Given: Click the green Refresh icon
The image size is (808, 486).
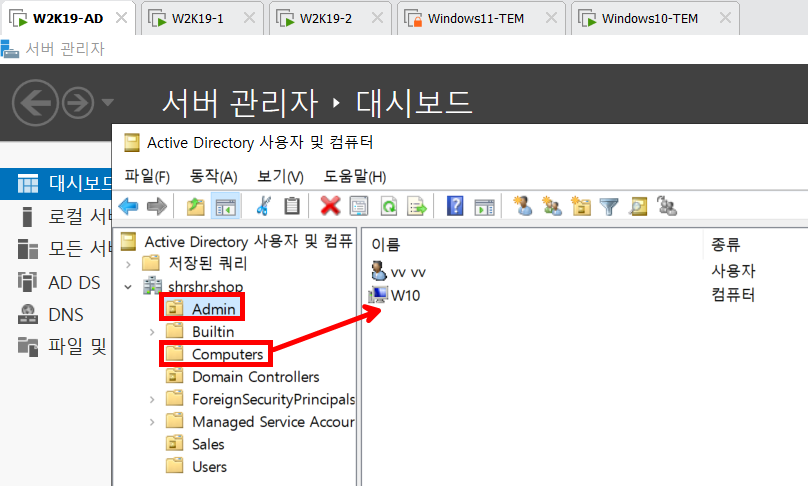Looking at the screenshot, I should pyautogui.click(x=389, y=207).
